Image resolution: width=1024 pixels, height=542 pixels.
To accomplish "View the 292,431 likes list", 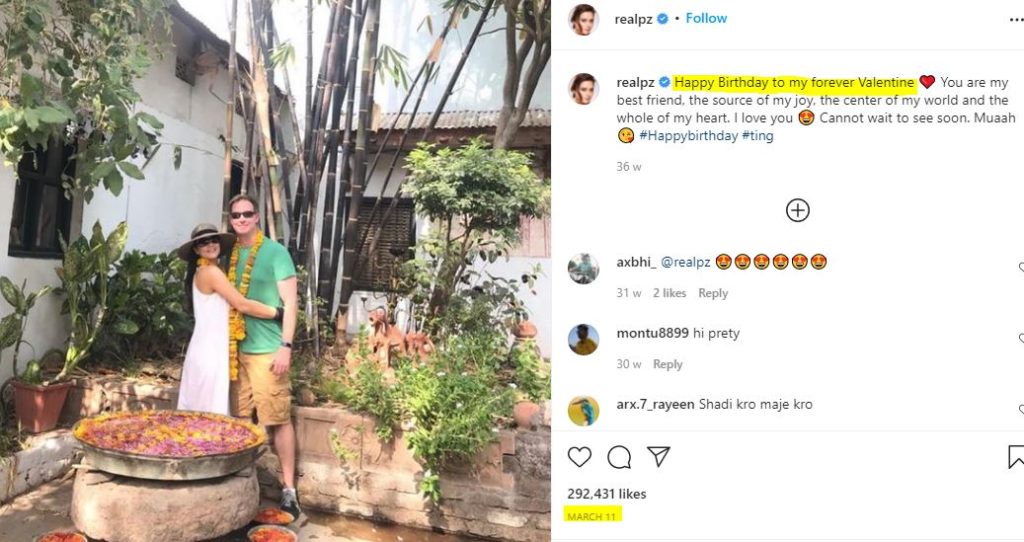I will tap(607, 494).
